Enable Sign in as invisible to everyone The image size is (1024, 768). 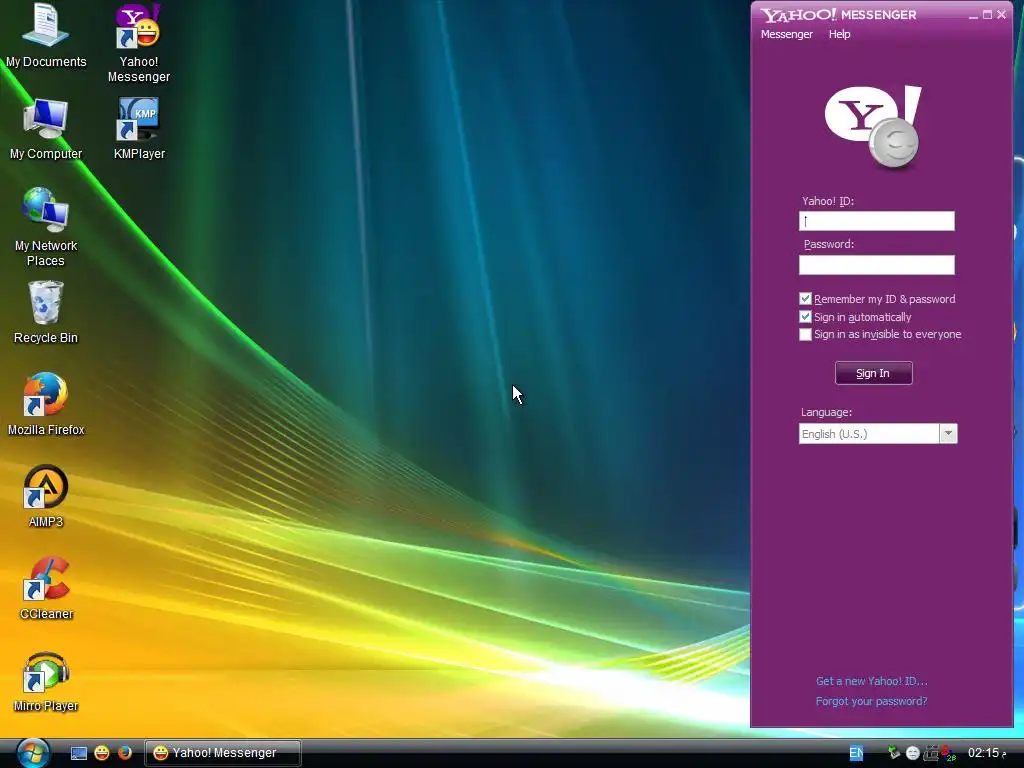[805, 334]
